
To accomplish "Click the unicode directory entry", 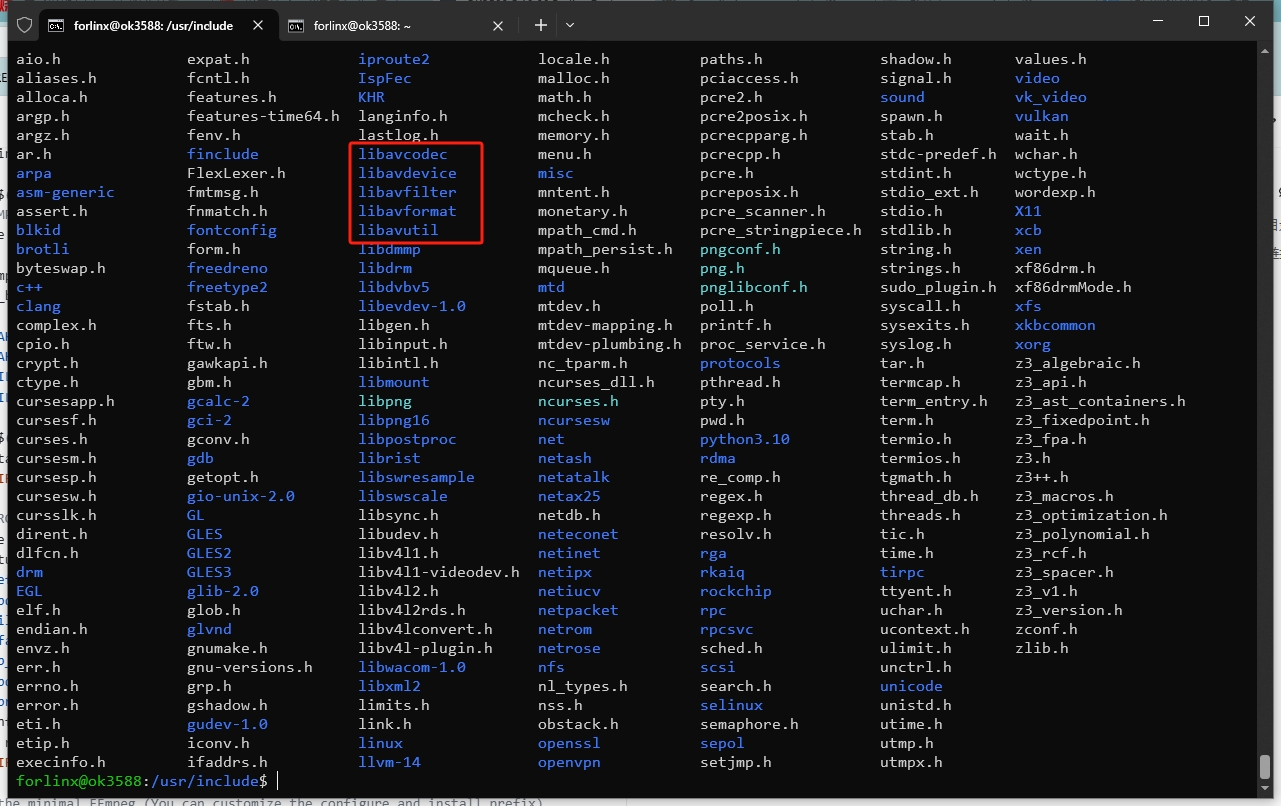I will click(x=911, y=686).
